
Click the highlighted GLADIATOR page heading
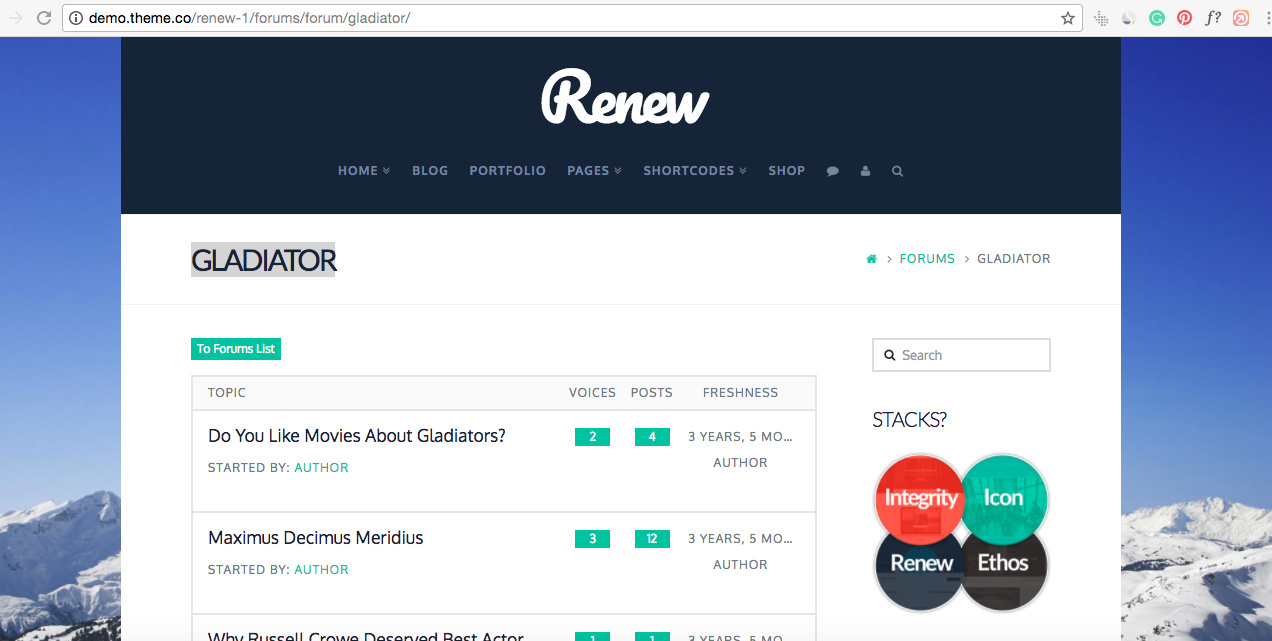264,260
